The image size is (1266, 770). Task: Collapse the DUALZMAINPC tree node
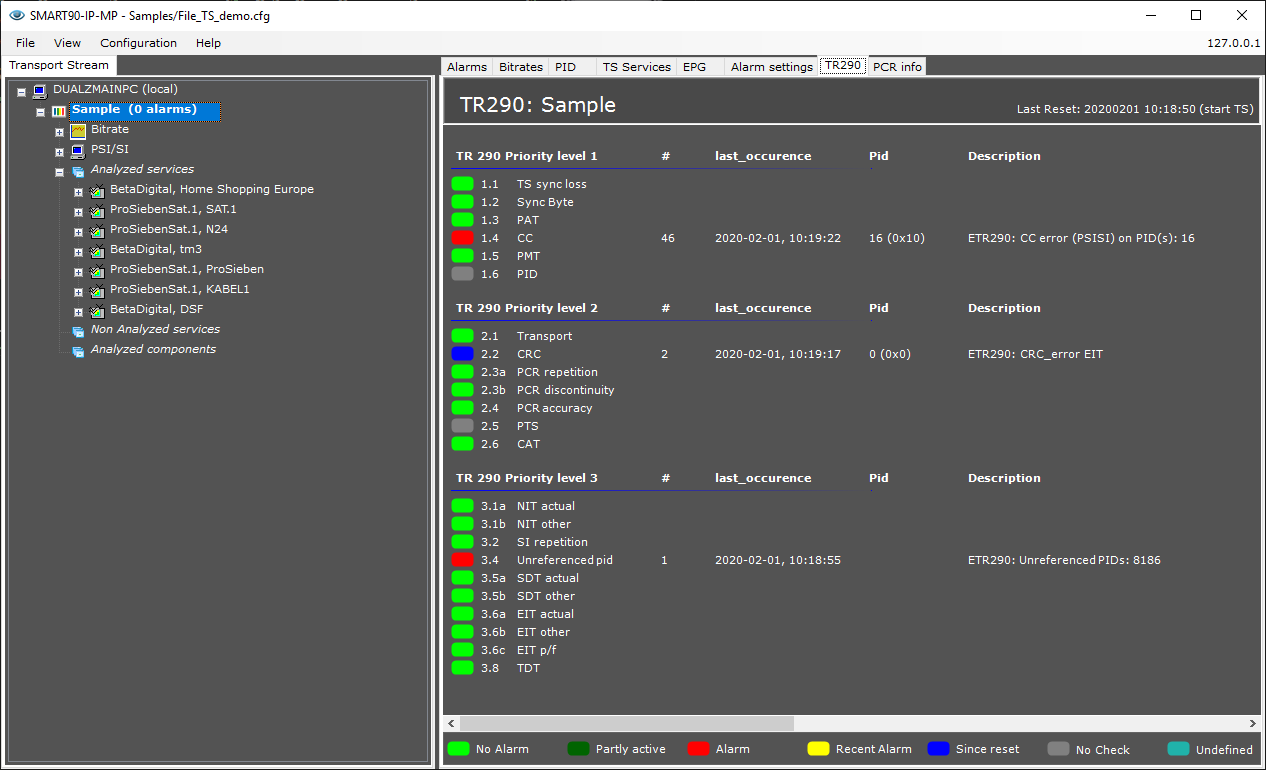(x=22, y=91)
